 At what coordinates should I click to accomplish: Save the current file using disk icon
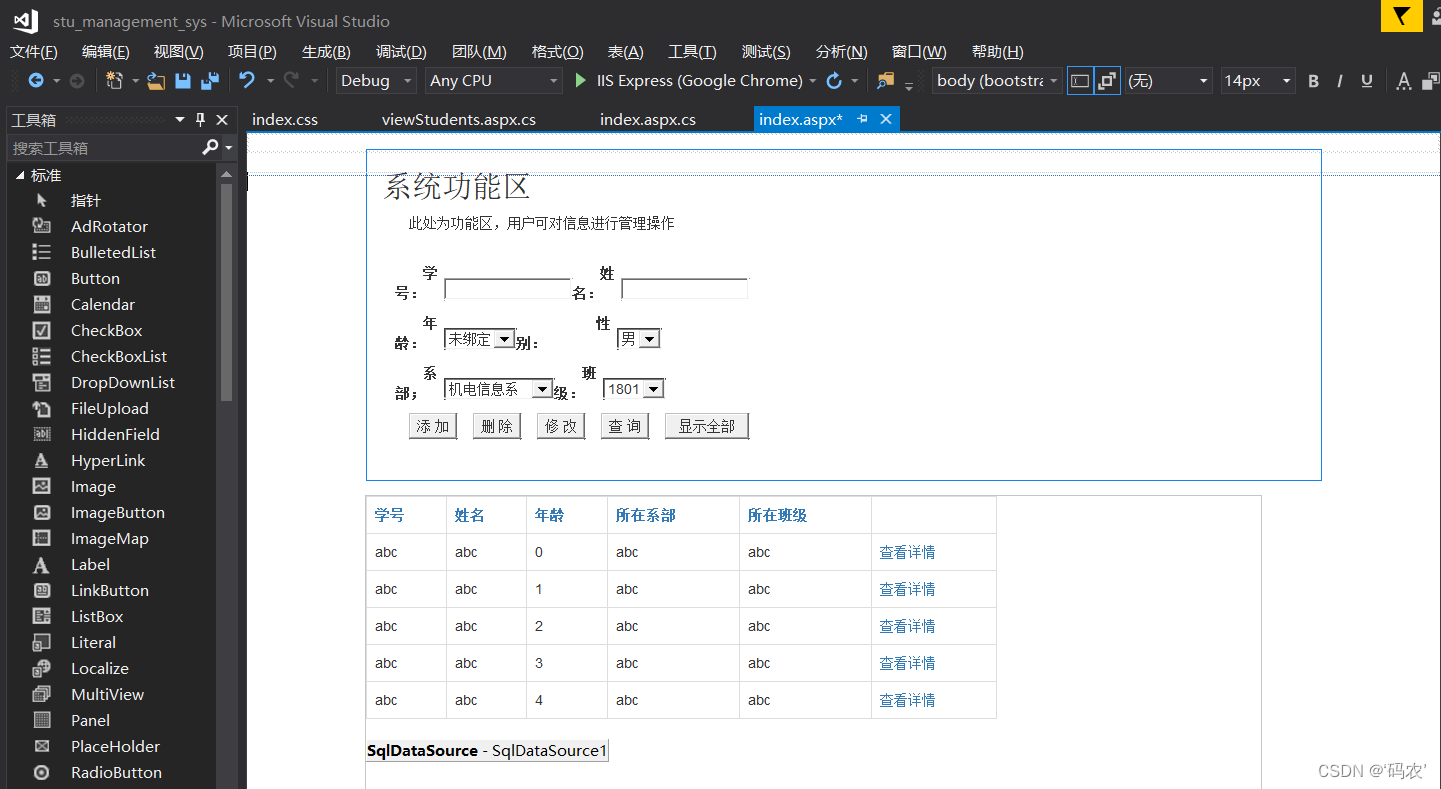point(183,81)
